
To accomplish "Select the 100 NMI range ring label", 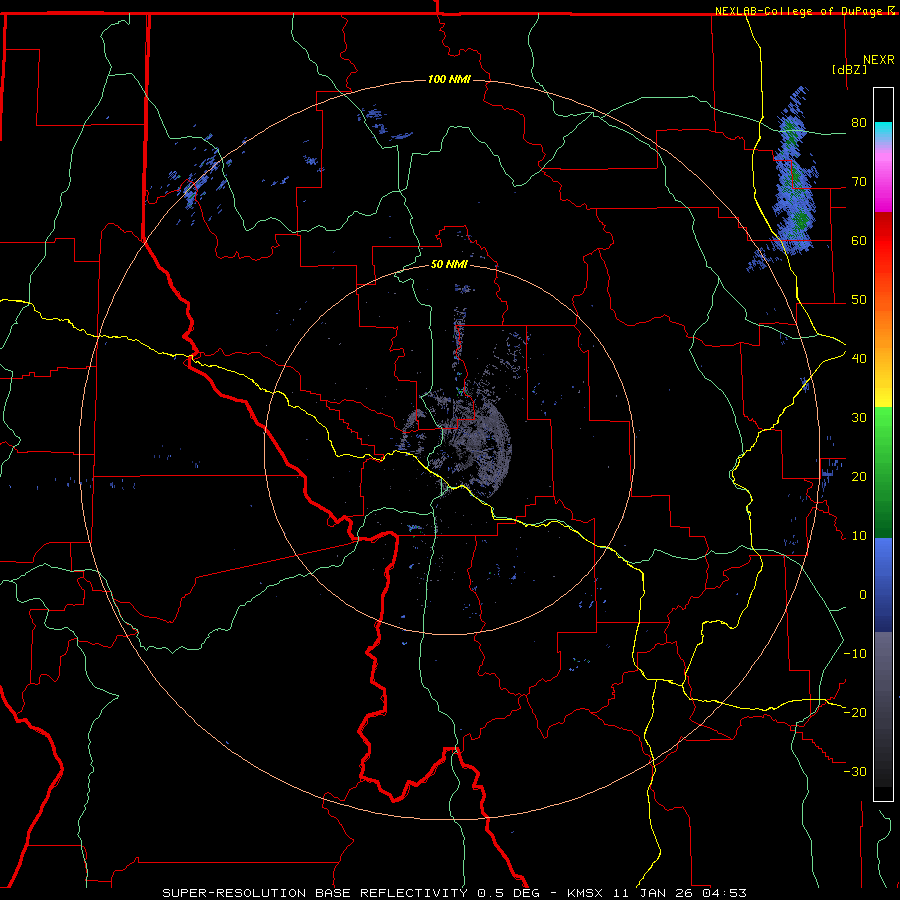I will coord(449,79).
